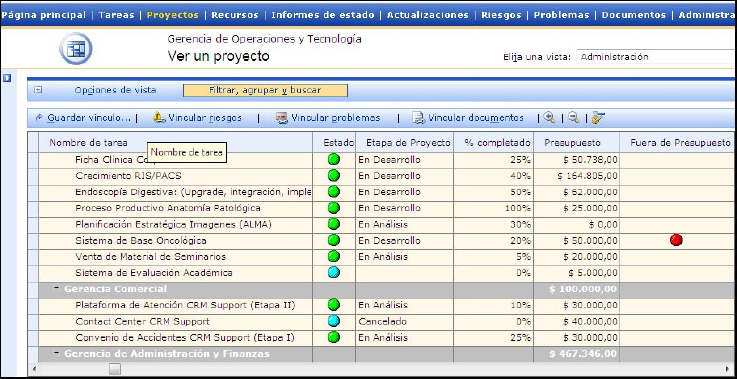The height and width of the screenshot is (379, 737).
Task: Open the Recursos menu
Action: coord(235,15)
